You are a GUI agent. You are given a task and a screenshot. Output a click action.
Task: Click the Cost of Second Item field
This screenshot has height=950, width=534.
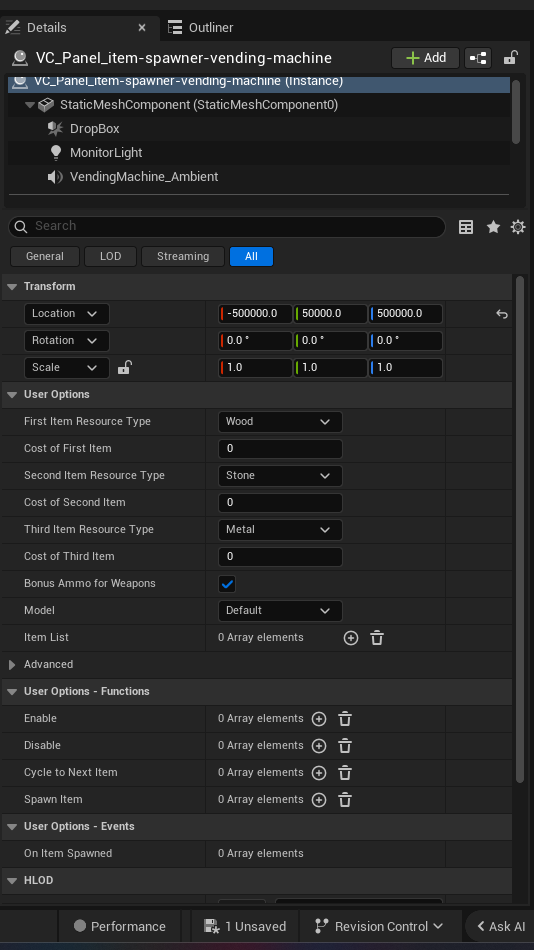280,503
